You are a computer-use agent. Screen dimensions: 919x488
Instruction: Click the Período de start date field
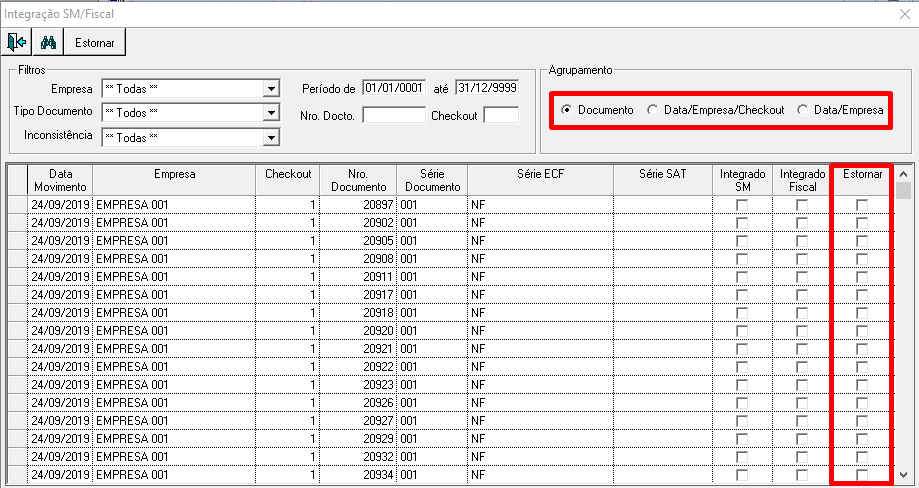[394, 88]
